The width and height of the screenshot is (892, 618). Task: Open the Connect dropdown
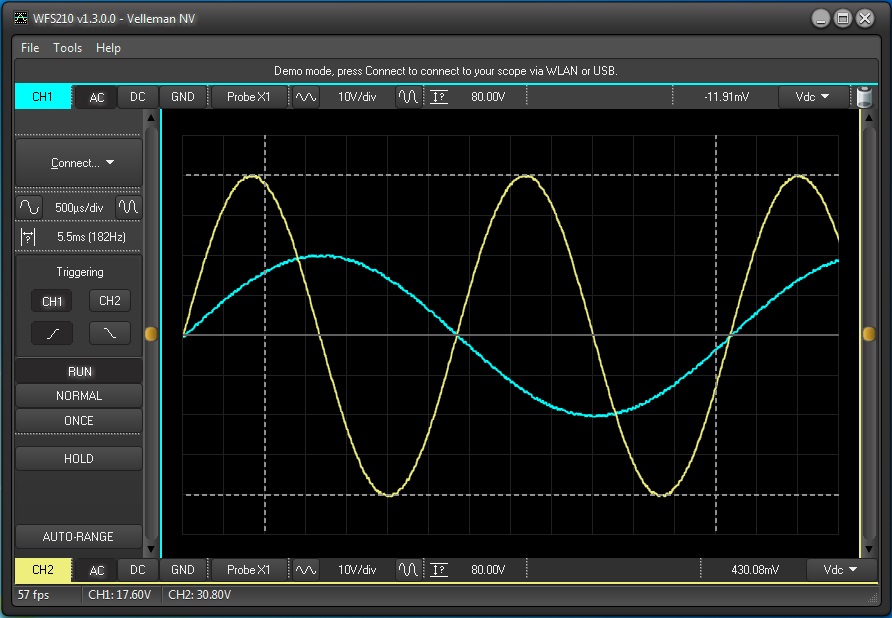click(80, 163)
